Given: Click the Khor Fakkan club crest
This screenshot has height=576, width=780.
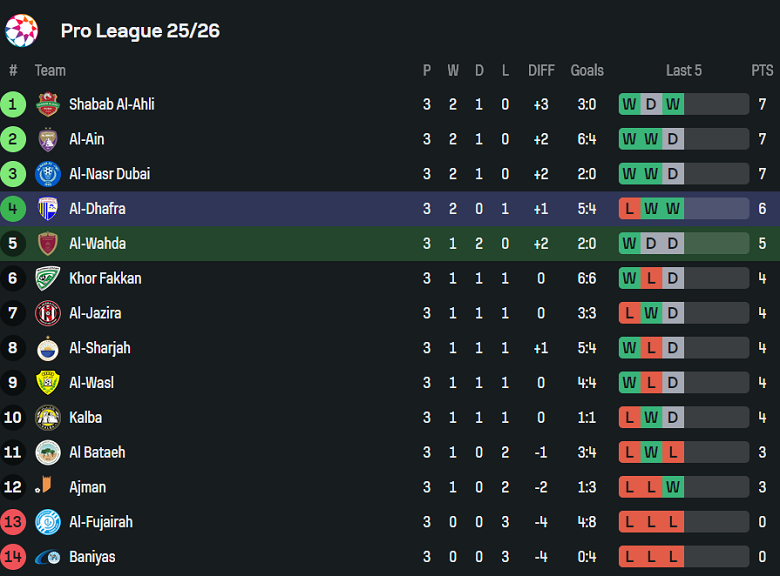Looking at the screenshot, I should [48, 278].
